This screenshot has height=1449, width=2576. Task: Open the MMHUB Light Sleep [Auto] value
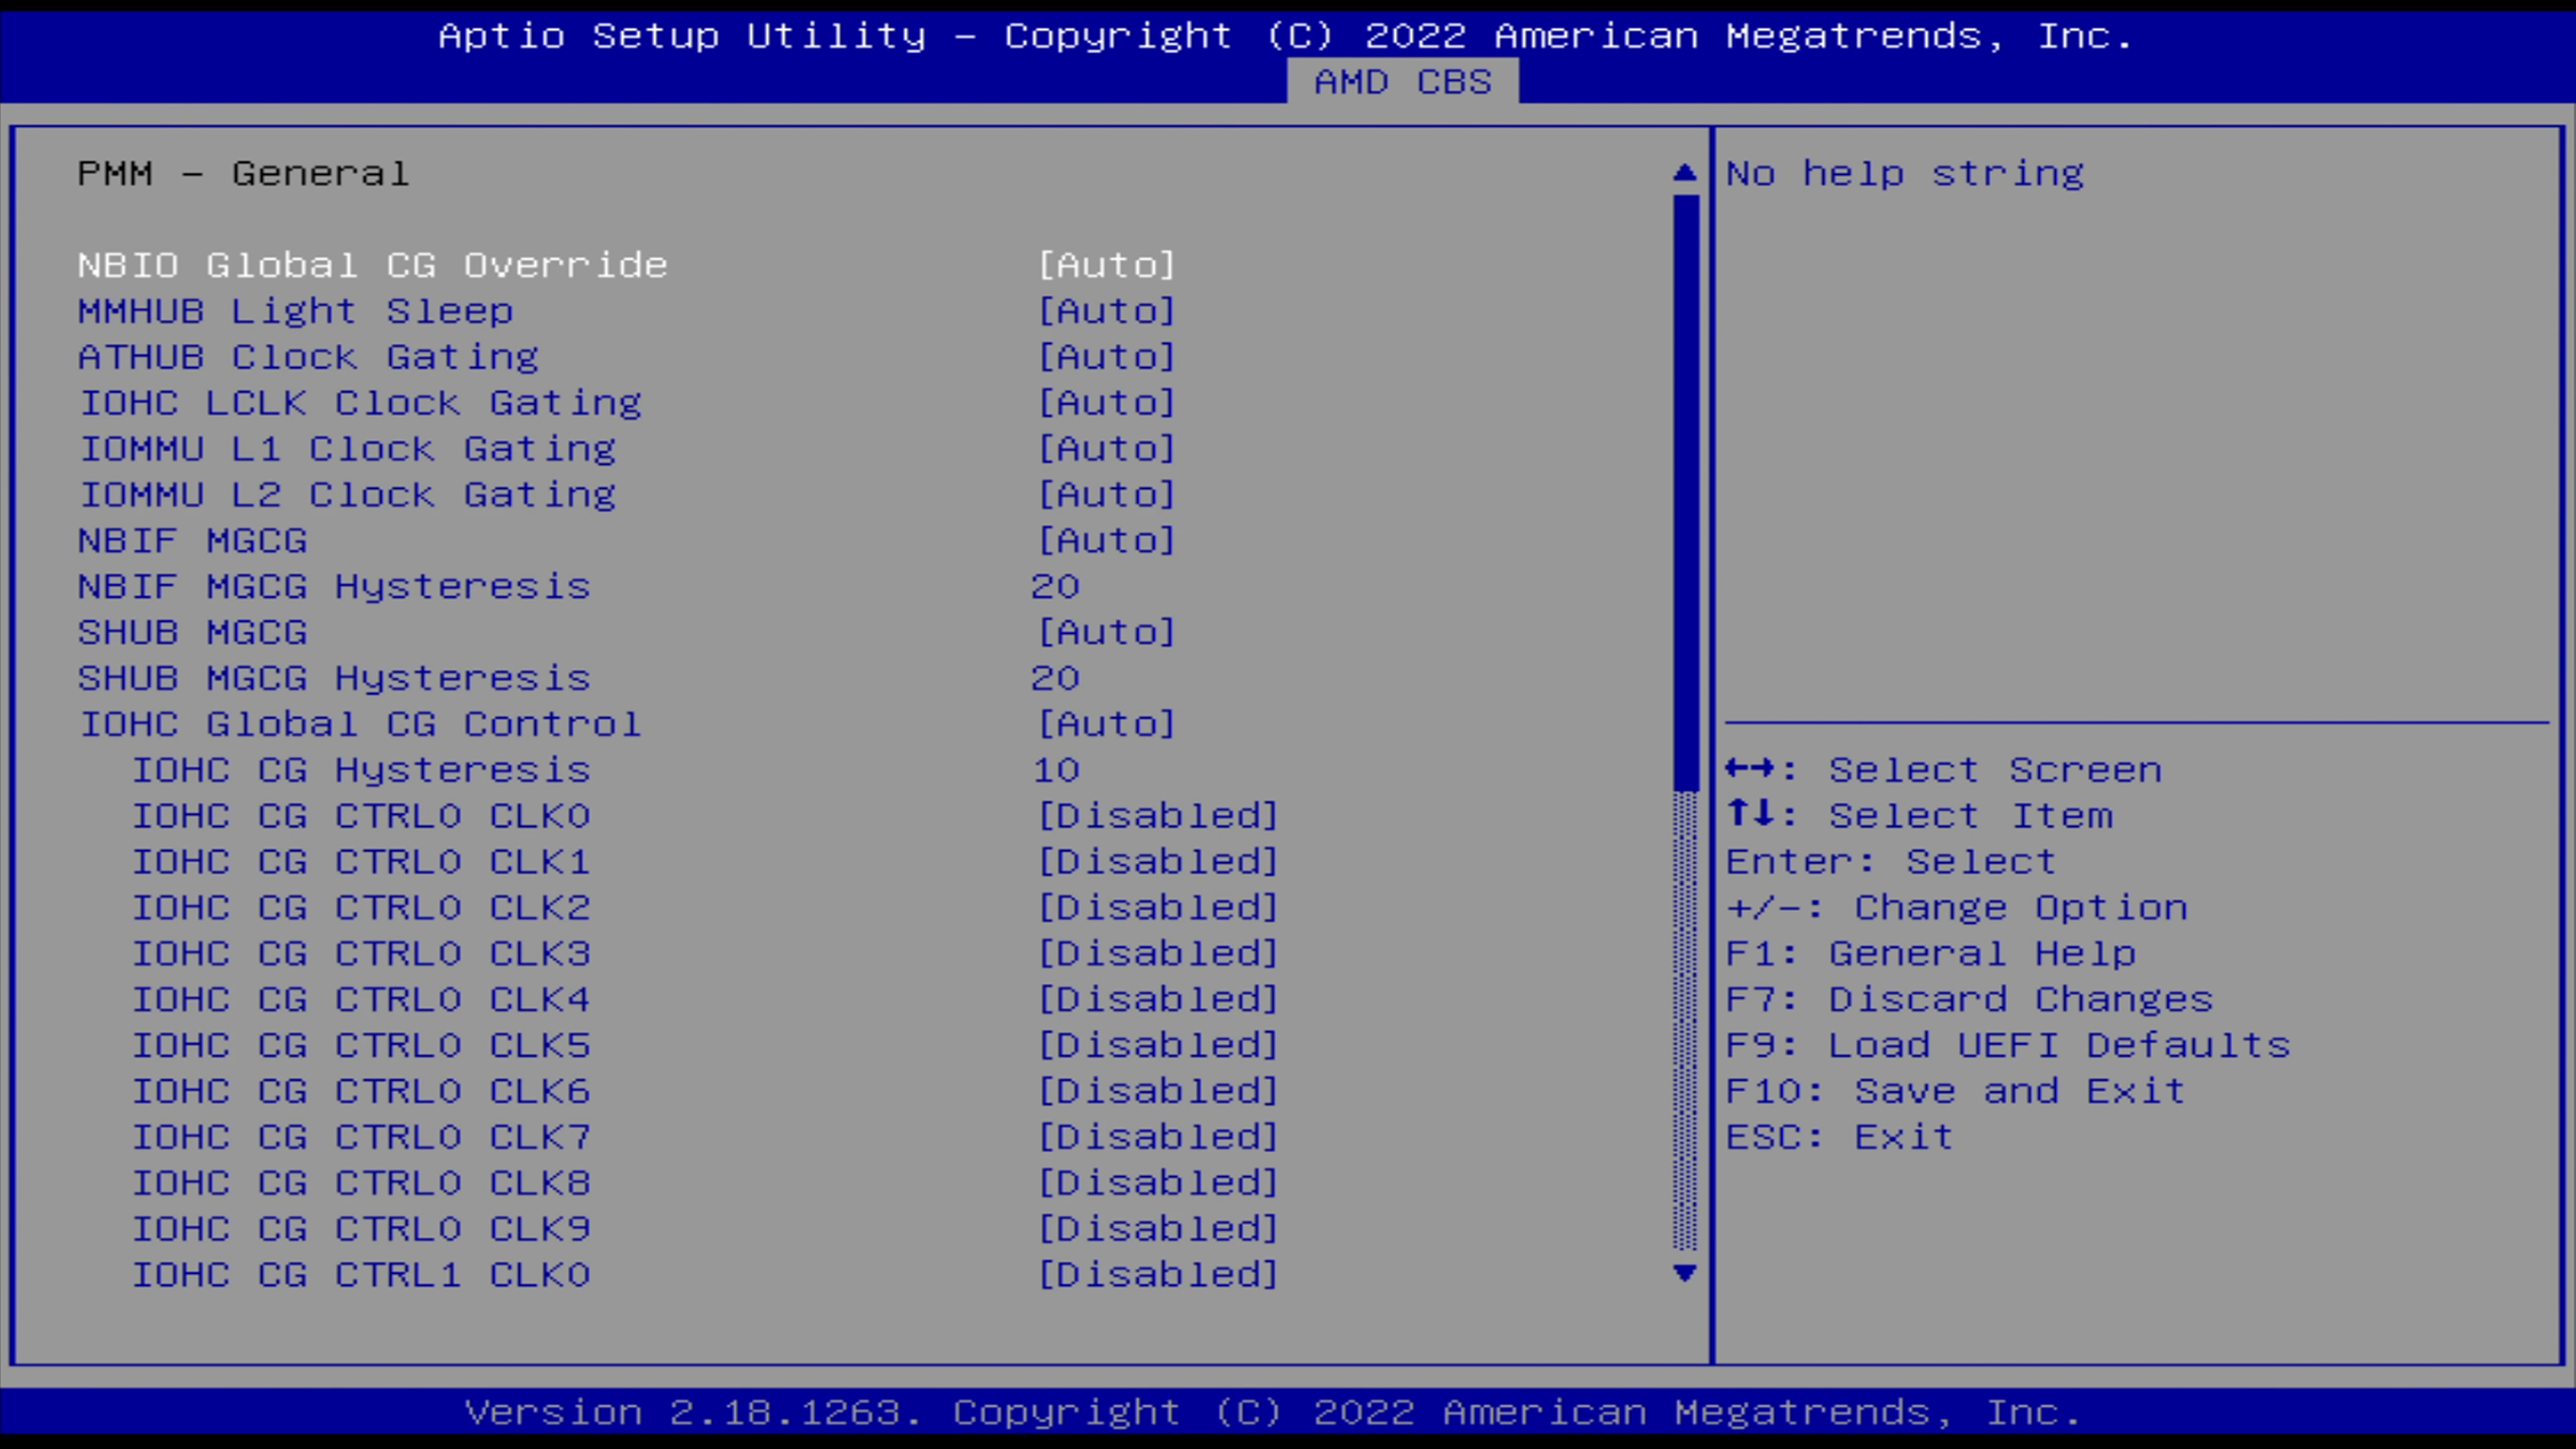1107,311
